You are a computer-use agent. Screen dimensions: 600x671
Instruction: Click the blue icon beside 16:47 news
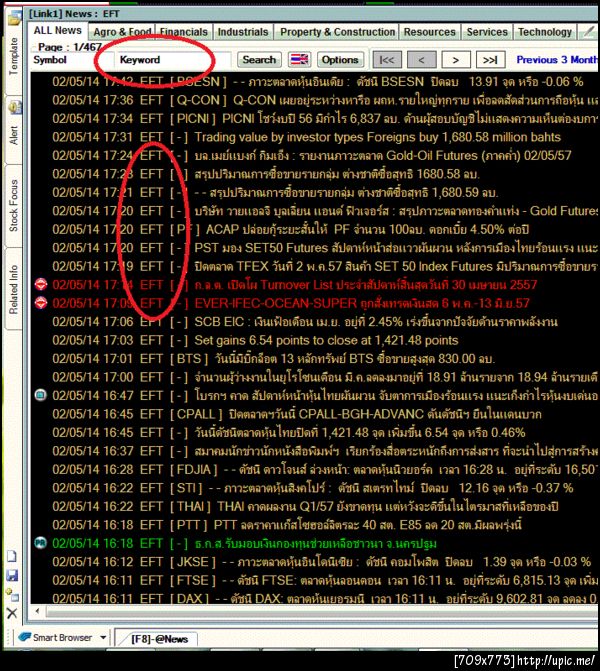[x=41, y=395]
